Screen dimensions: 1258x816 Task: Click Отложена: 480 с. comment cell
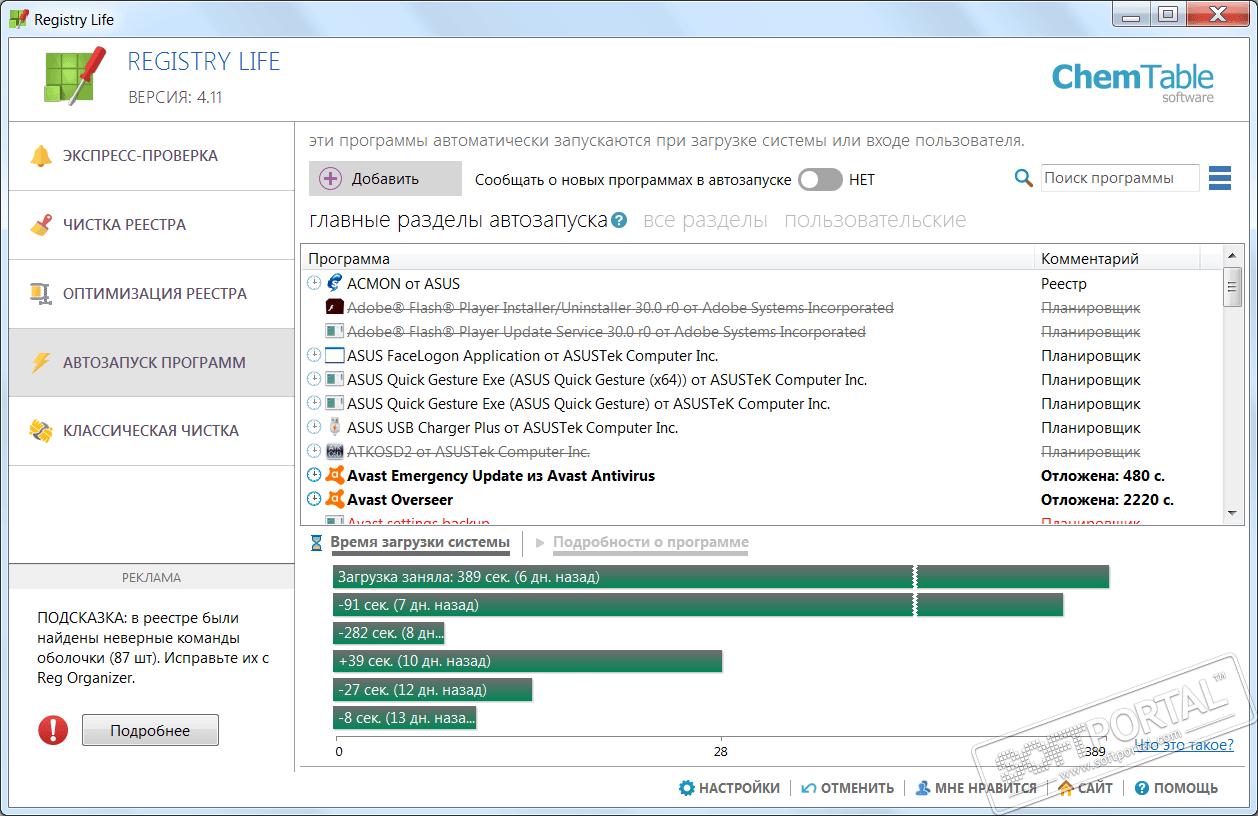click(x=1103, y=476)
